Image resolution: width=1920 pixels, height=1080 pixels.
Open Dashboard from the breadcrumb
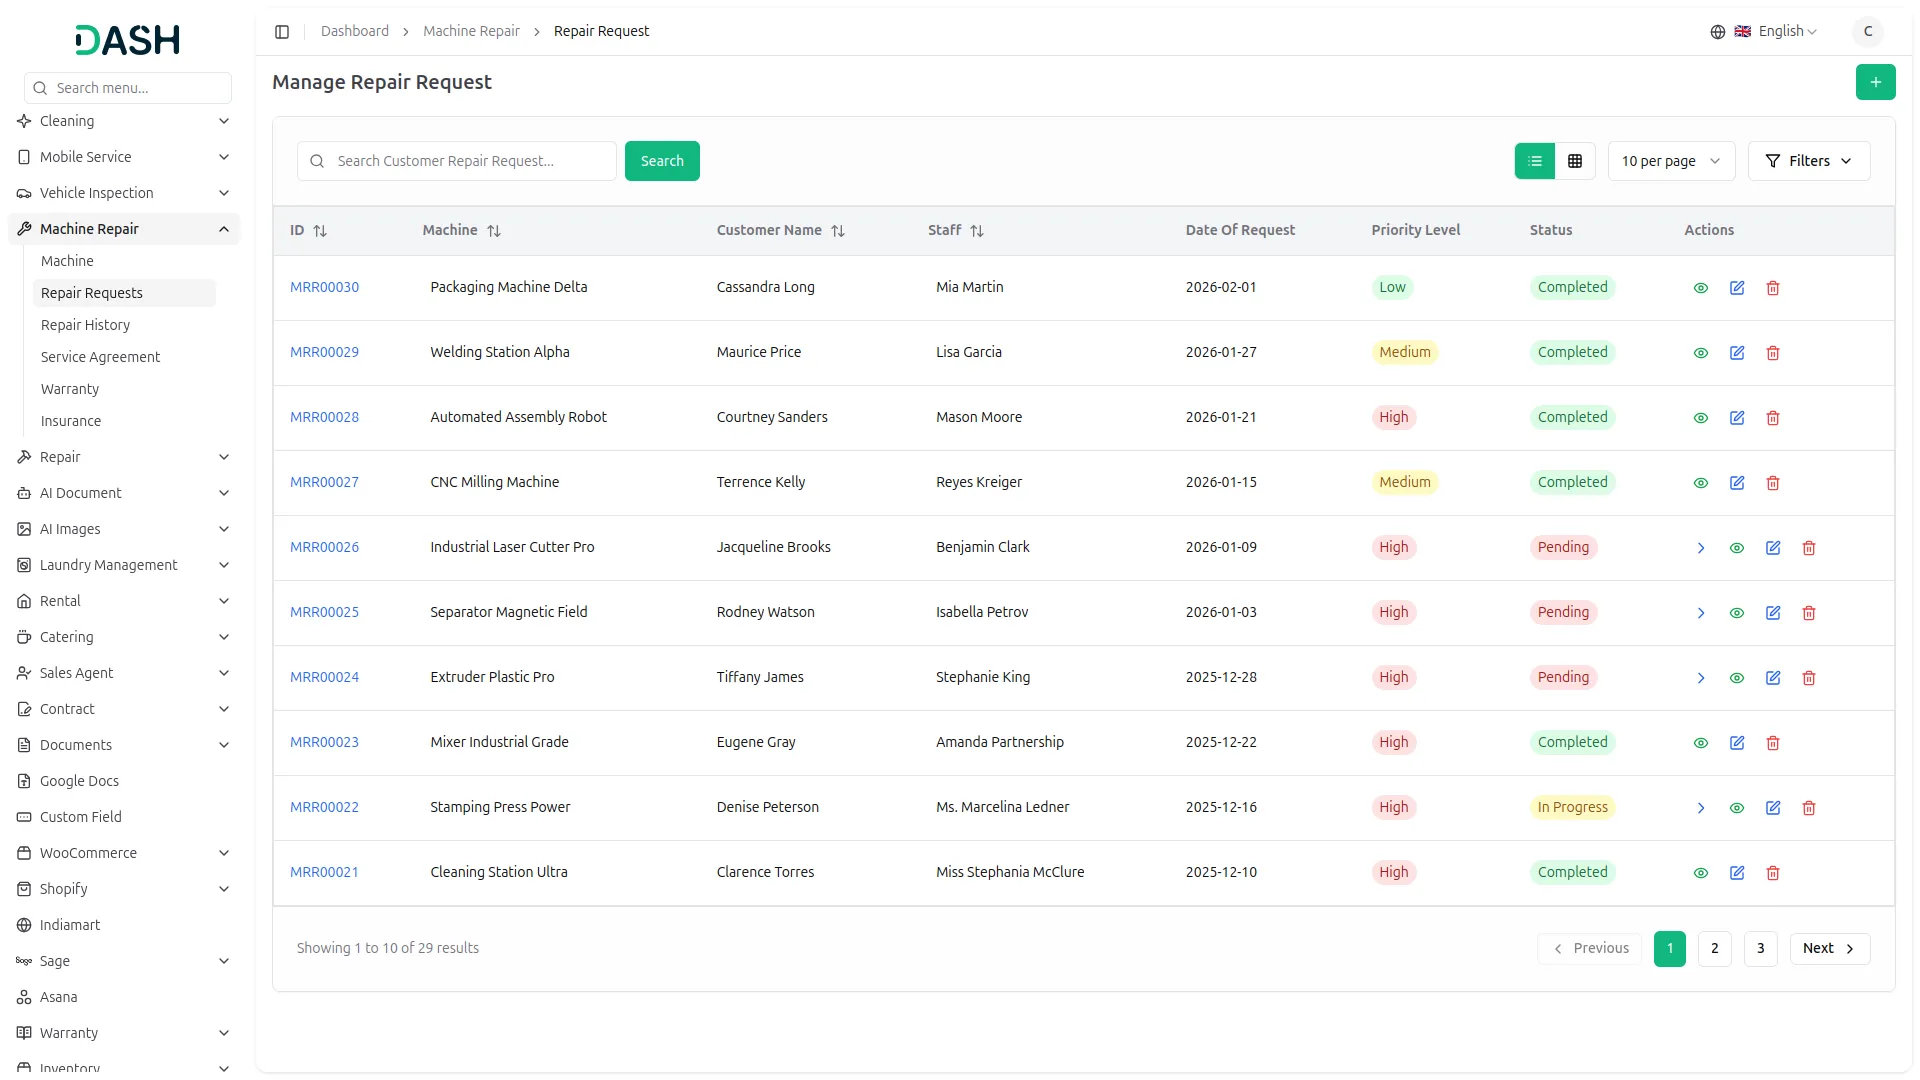(355, 31)
